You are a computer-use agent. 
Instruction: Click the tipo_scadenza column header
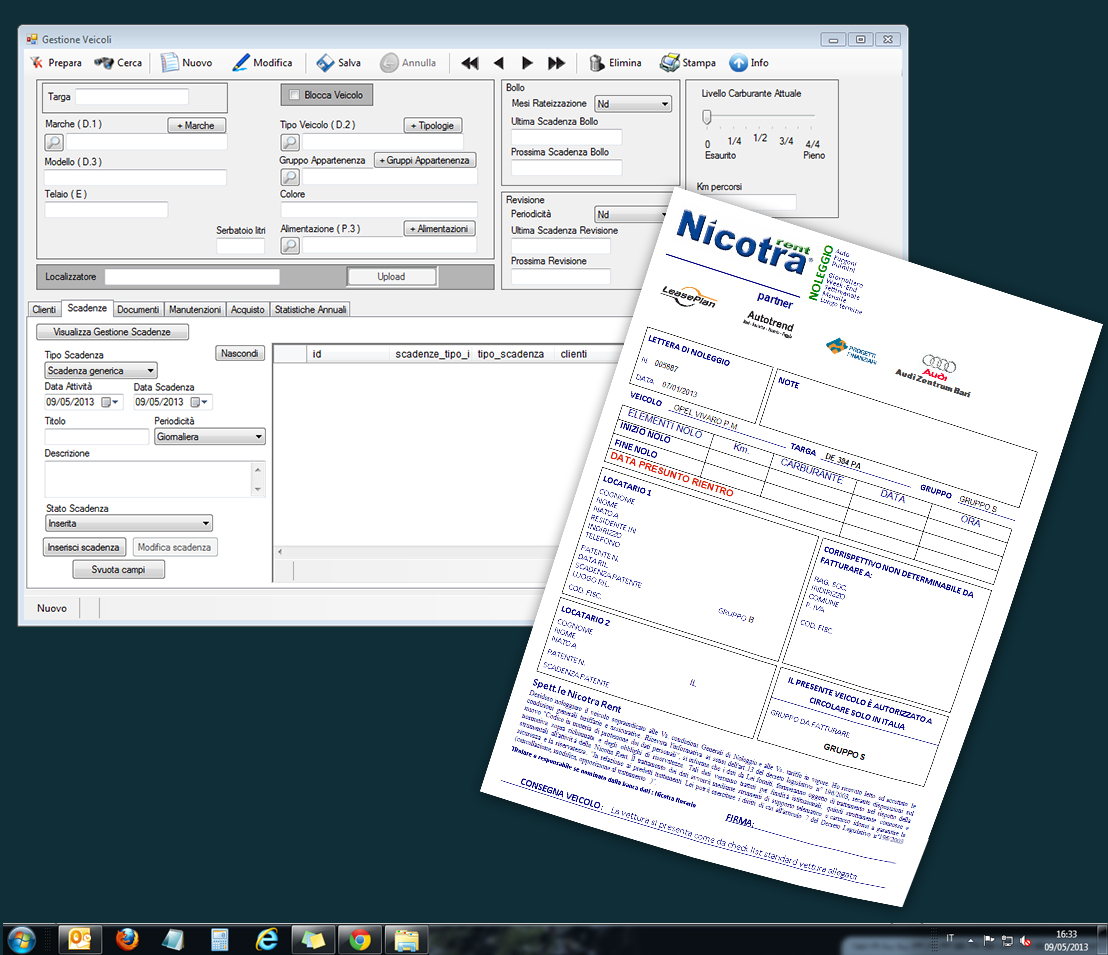click(x=511, y=353)
